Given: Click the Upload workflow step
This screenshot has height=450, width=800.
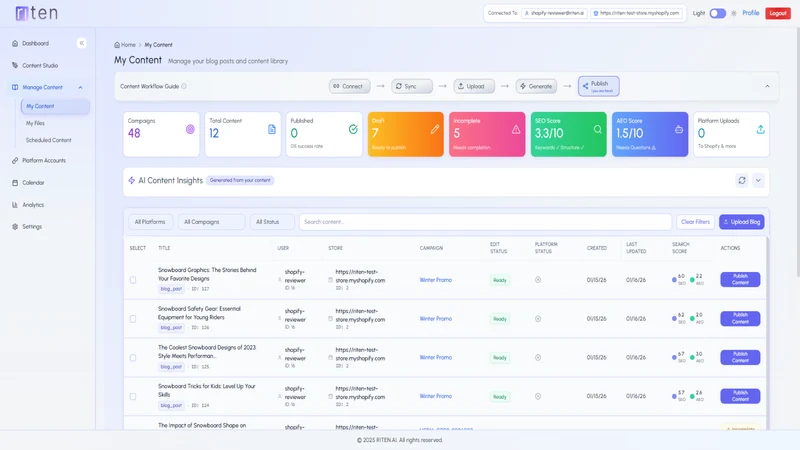Looking at the screenshot, I should pyautogui.click(x=474, y=86).
